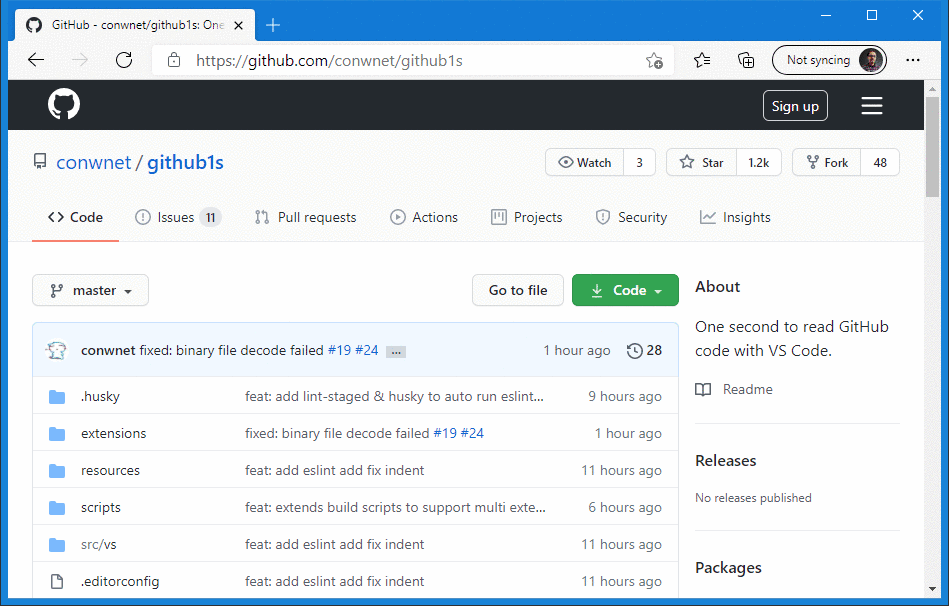Open the profile avatar next to Not syncing
The height and width of the screenshot is (606, 949).
click(x=871, y=60)
